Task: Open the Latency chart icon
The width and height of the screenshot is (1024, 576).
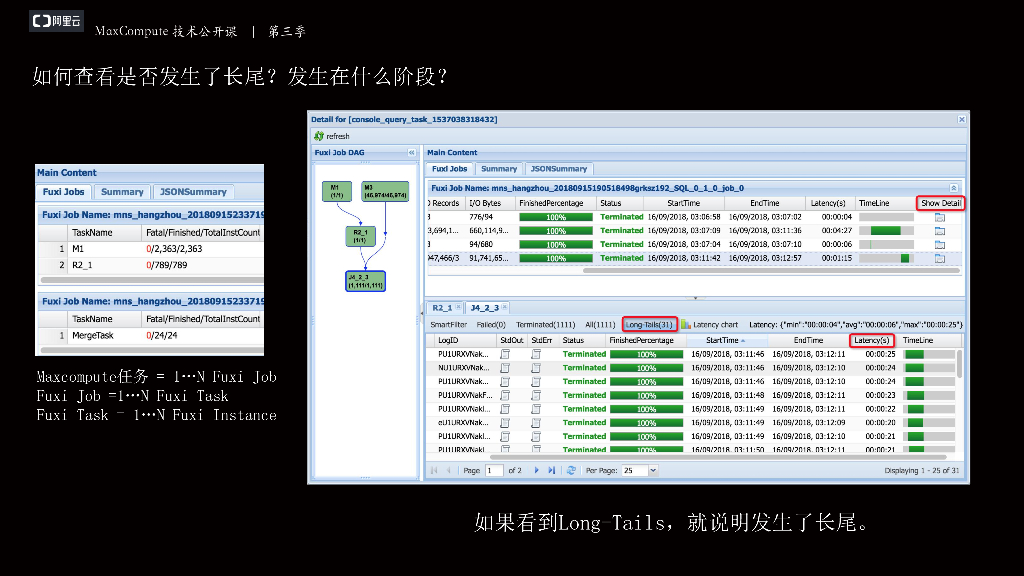Action: tap(686, 324)
